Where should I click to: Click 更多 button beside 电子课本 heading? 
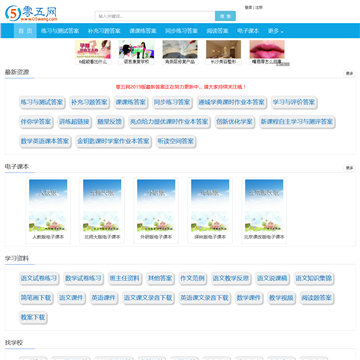pyautogui.click(x=349, y=168)
